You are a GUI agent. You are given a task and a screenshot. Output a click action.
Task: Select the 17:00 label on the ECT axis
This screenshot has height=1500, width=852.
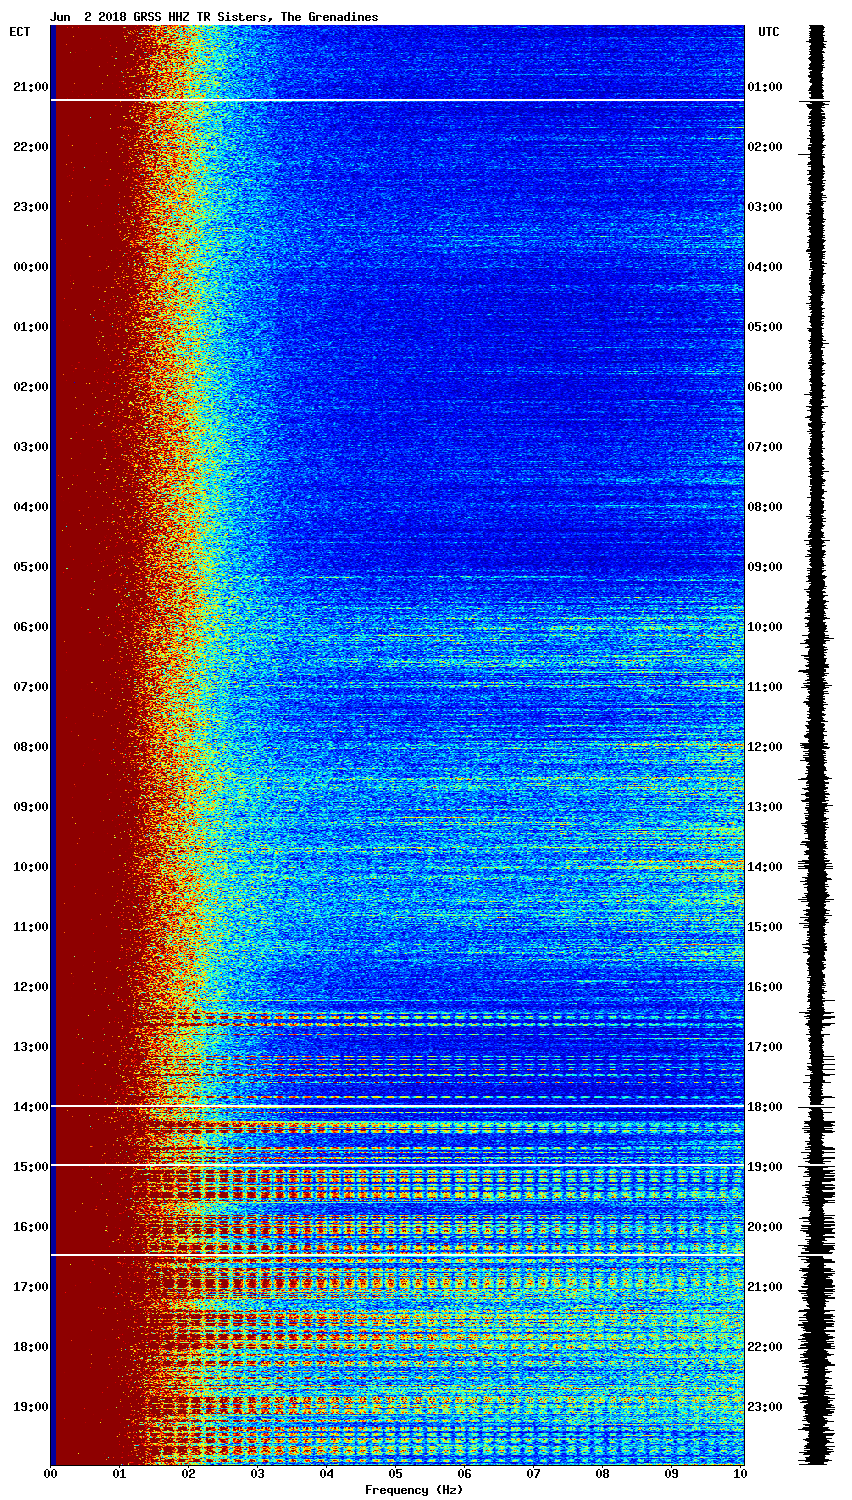click(31, 1287)
